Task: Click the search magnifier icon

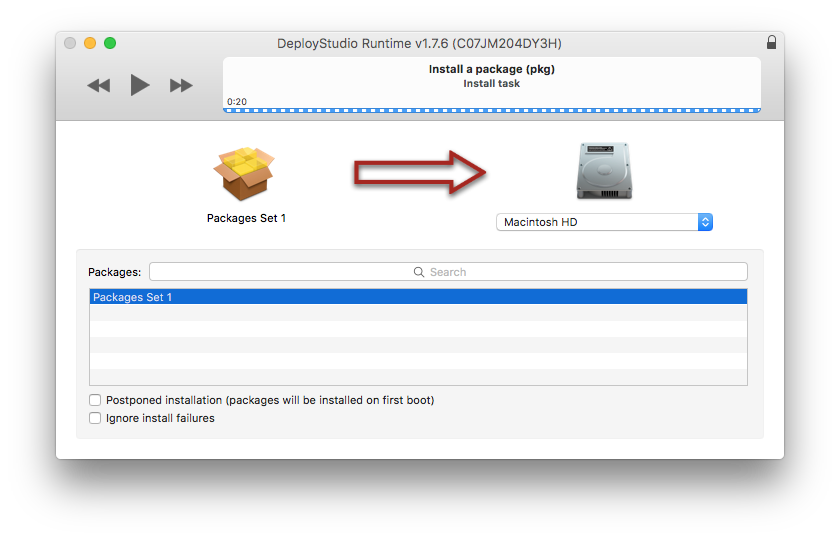Action: pos(419,272)
